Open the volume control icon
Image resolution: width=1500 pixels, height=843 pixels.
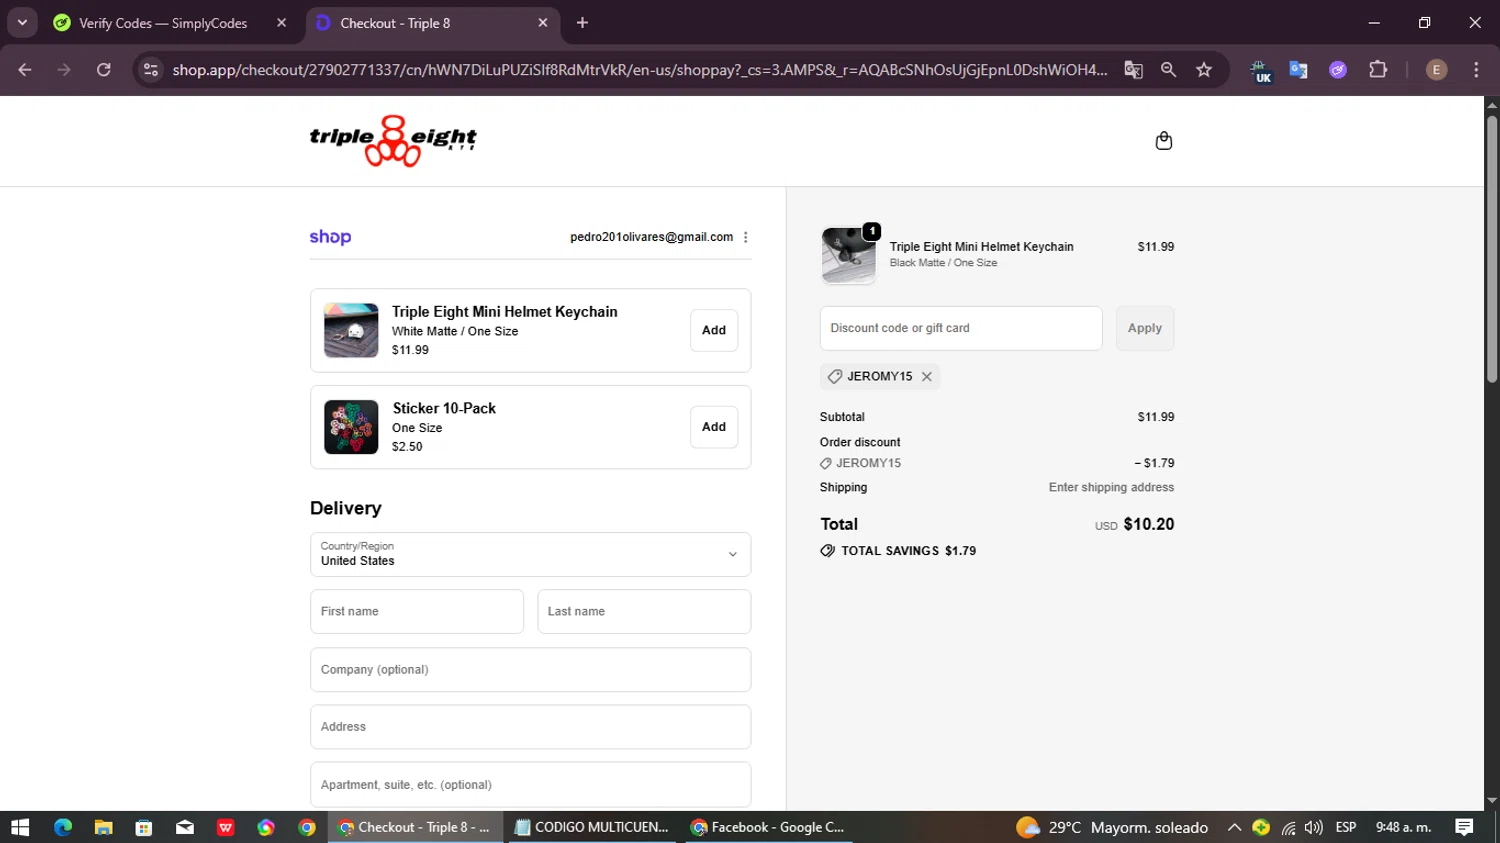coord(1314,827)
